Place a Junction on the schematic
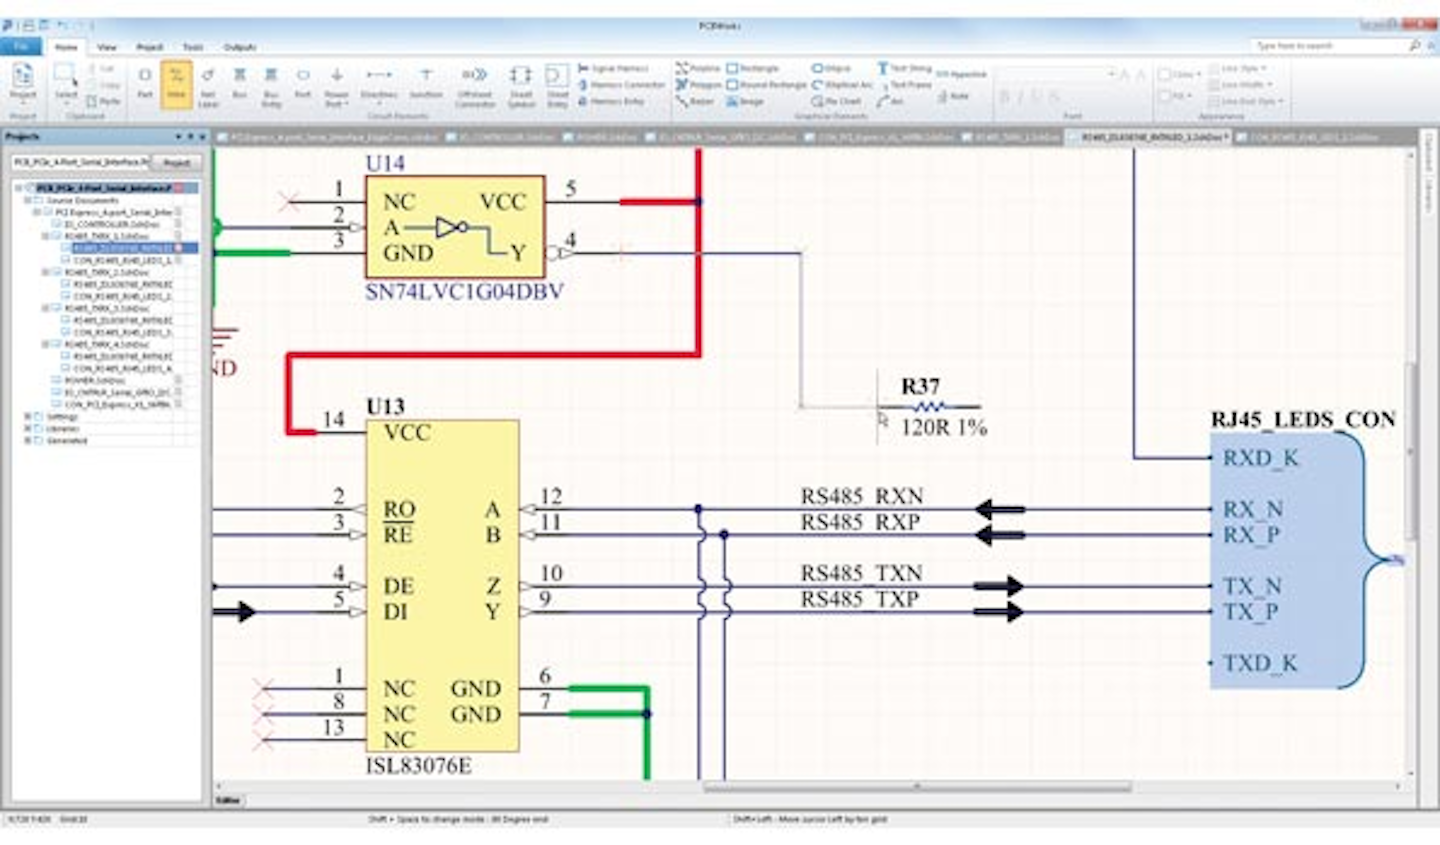 tap(426, 80)
